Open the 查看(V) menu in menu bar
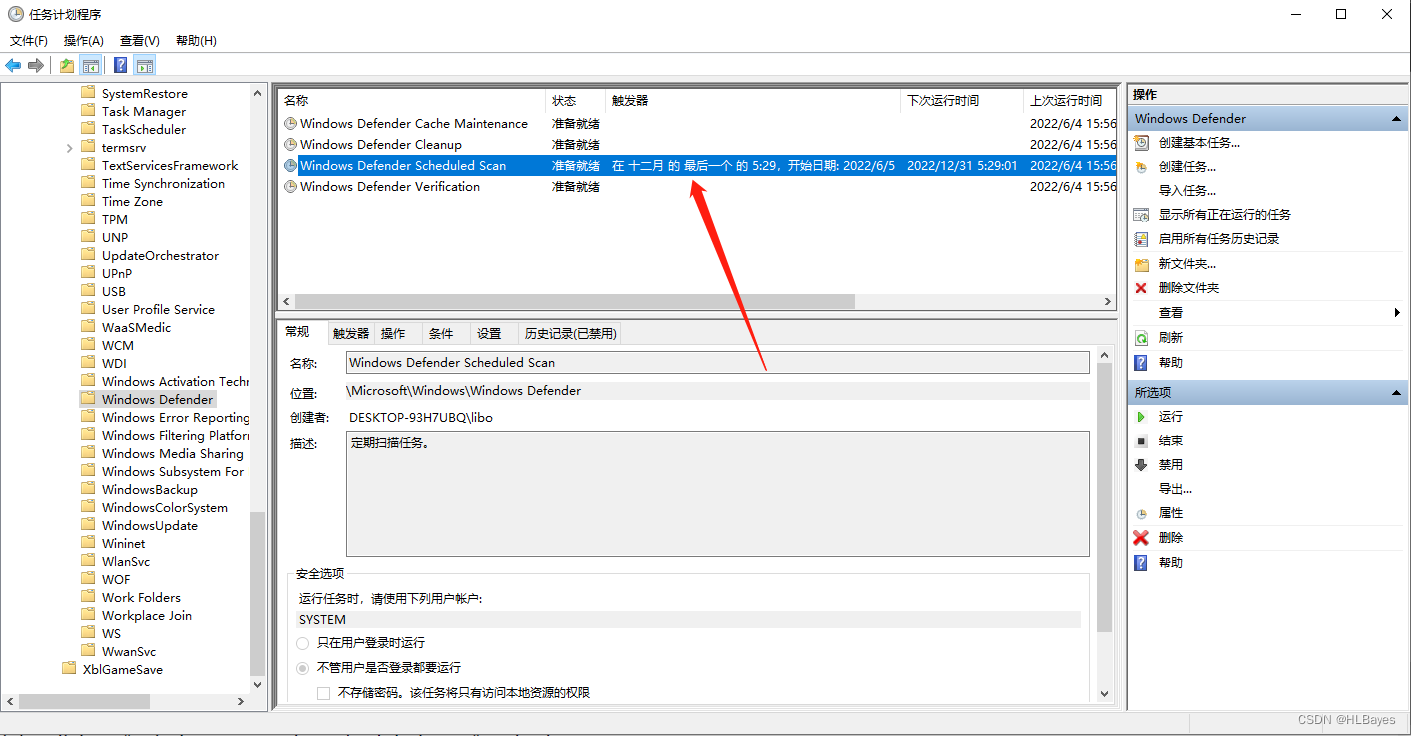The width and height of the screenshot is (1411, 736). (140, 41)
